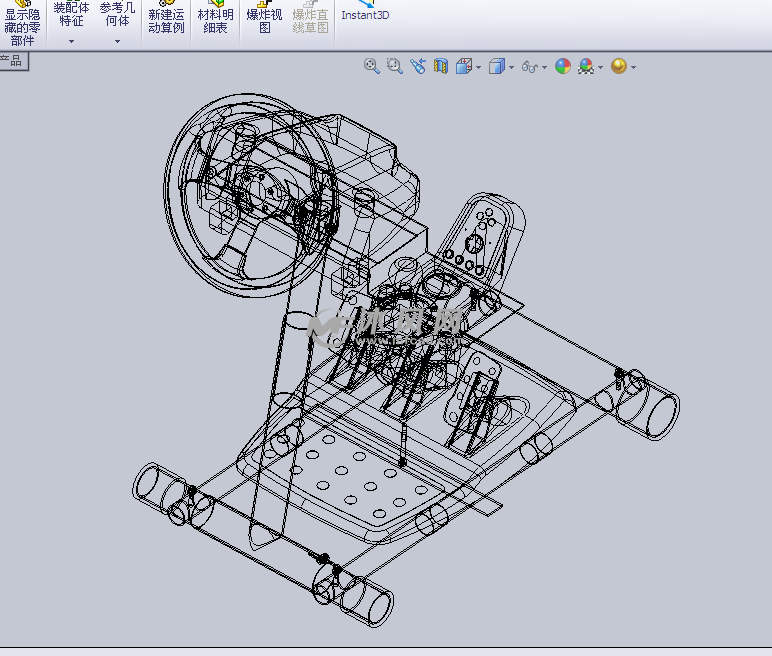Screen dimensions: 772x656
Task: Open Apply Scene dropdown arrow
Action: pos(600,67)
